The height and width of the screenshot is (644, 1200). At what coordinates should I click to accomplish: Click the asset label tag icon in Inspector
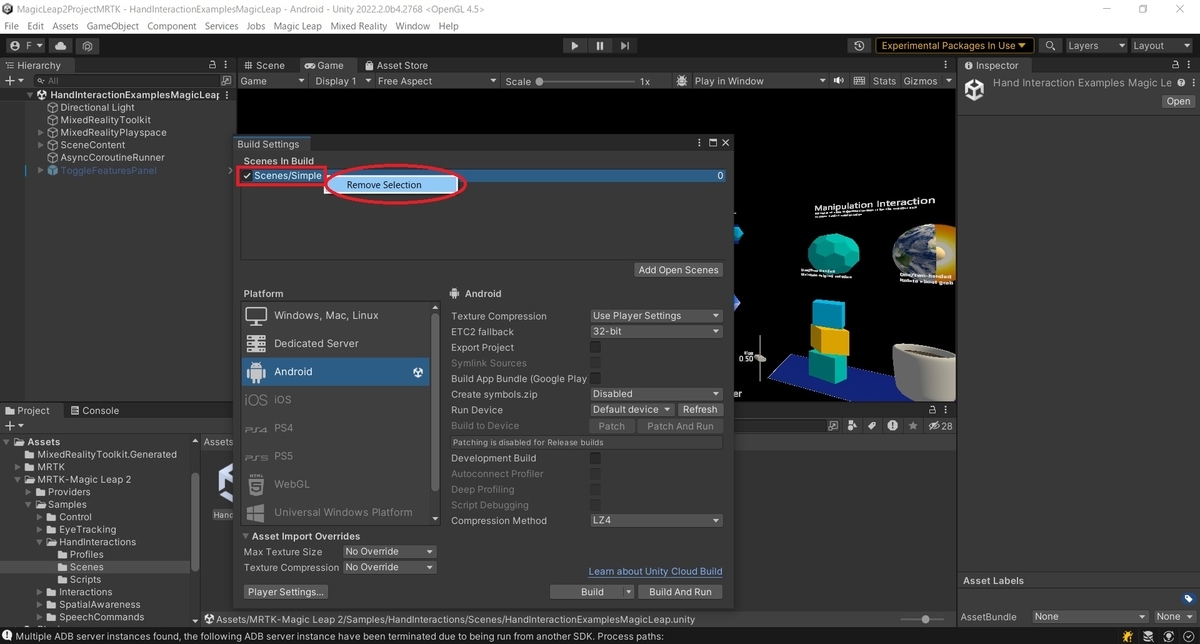[x=1188, y=599]
